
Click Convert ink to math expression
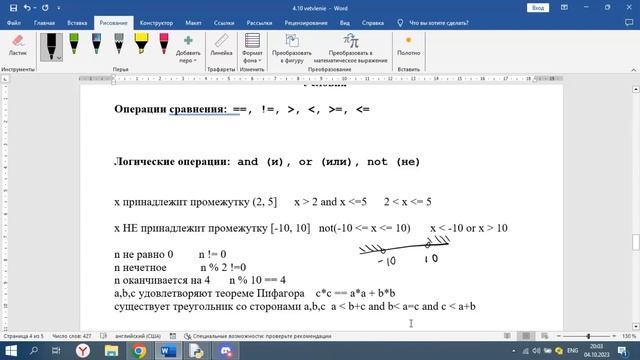(351, 49)
